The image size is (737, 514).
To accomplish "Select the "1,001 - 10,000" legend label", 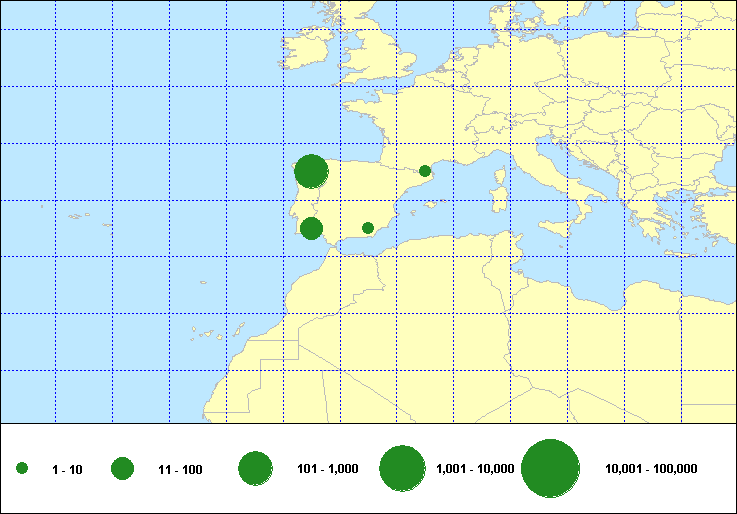I will [x=475, y=469].
